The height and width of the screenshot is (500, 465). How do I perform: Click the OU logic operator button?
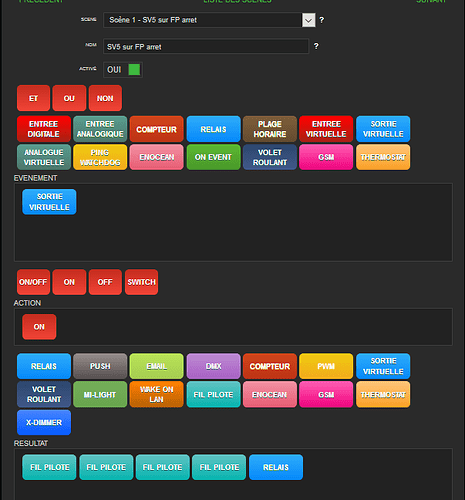point(69,98)
